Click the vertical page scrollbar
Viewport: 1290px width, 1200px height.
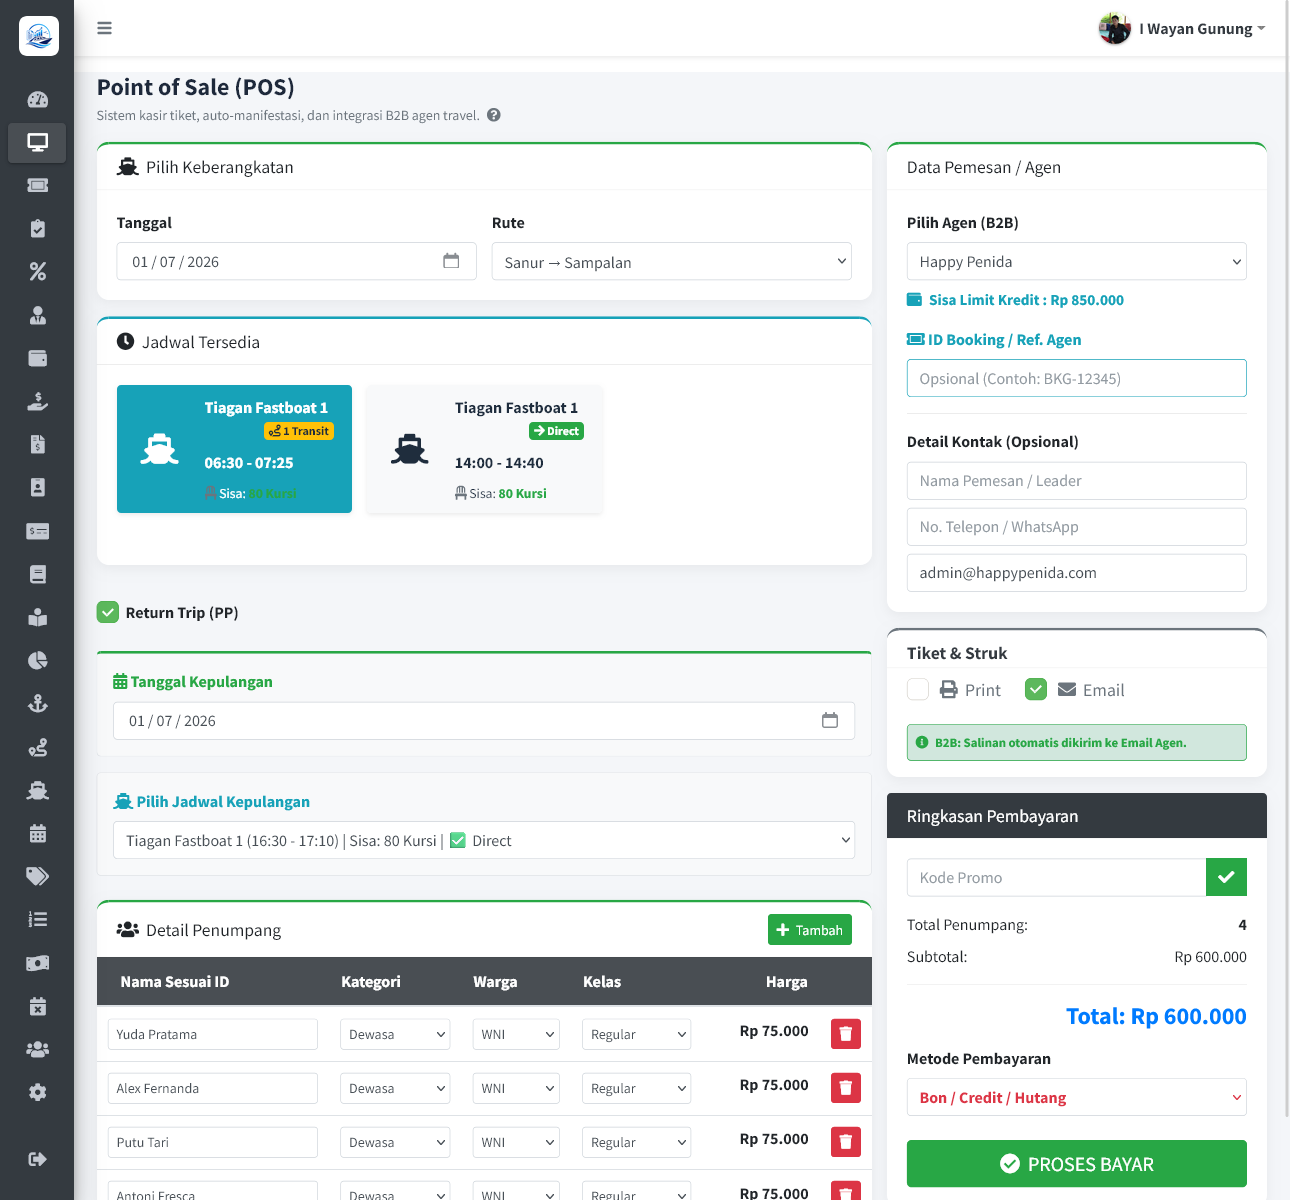pyautogui.click(x=1287, y=560)
